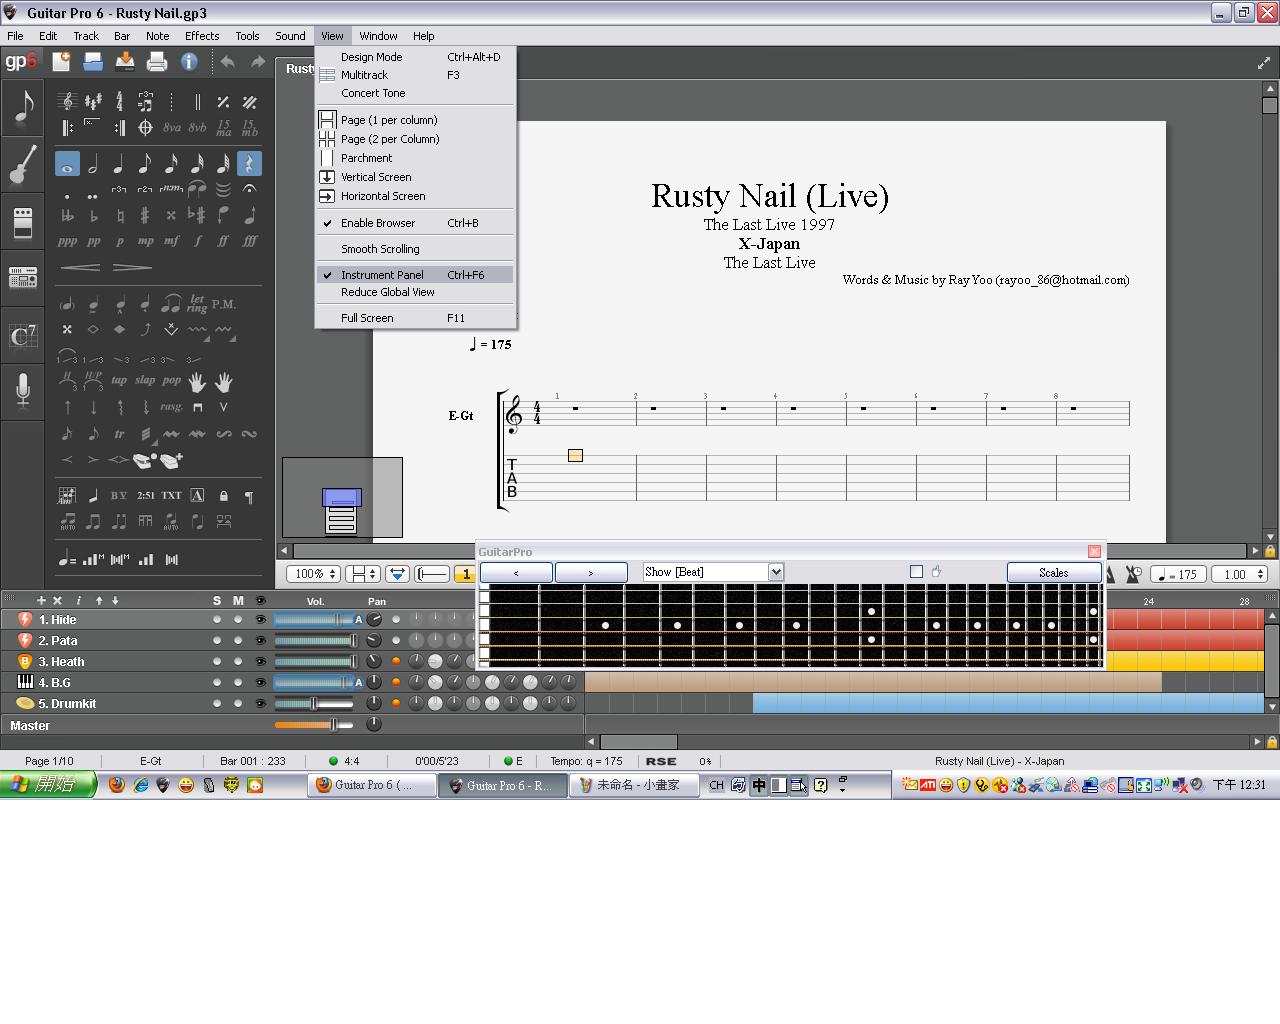Open the File menu
The image size is (1280, 1024).
tap(15, 36)
